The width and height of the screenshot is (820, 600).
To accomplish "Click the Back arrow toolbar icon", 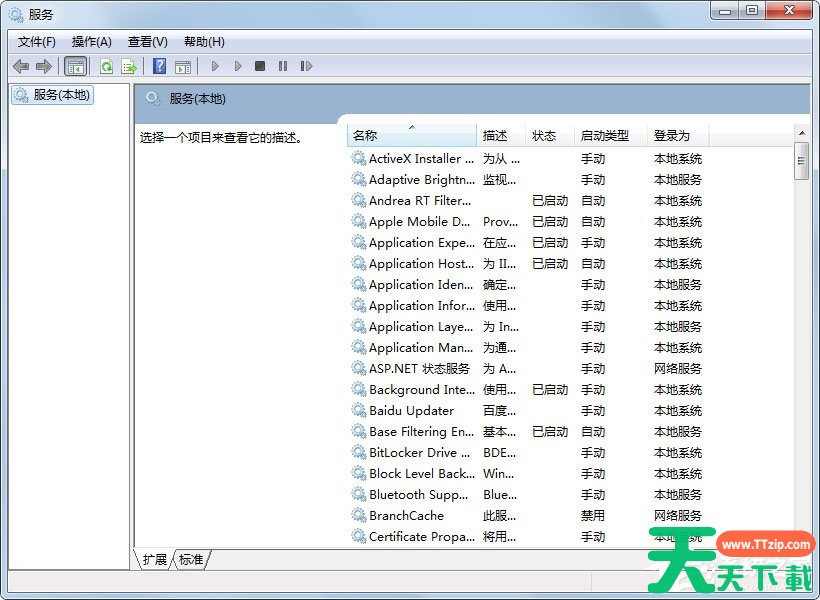I will pyautogui.click(x=21, y=66).
